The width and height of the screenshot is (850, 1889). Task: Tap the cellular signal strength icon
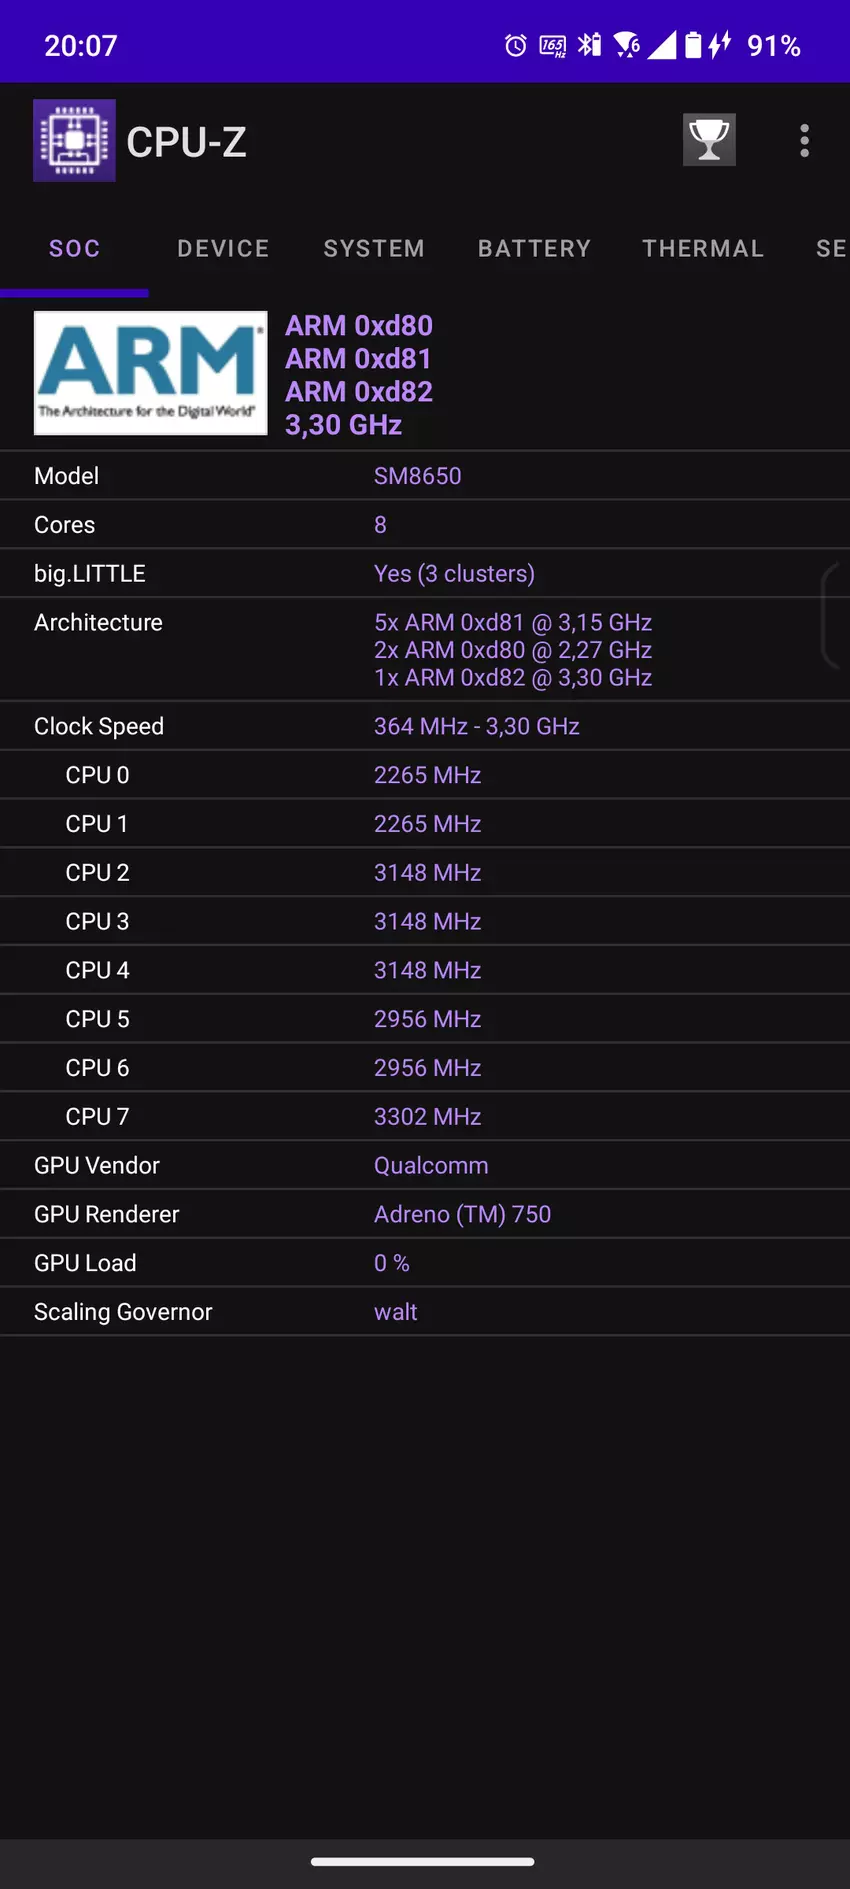point(662,45)
